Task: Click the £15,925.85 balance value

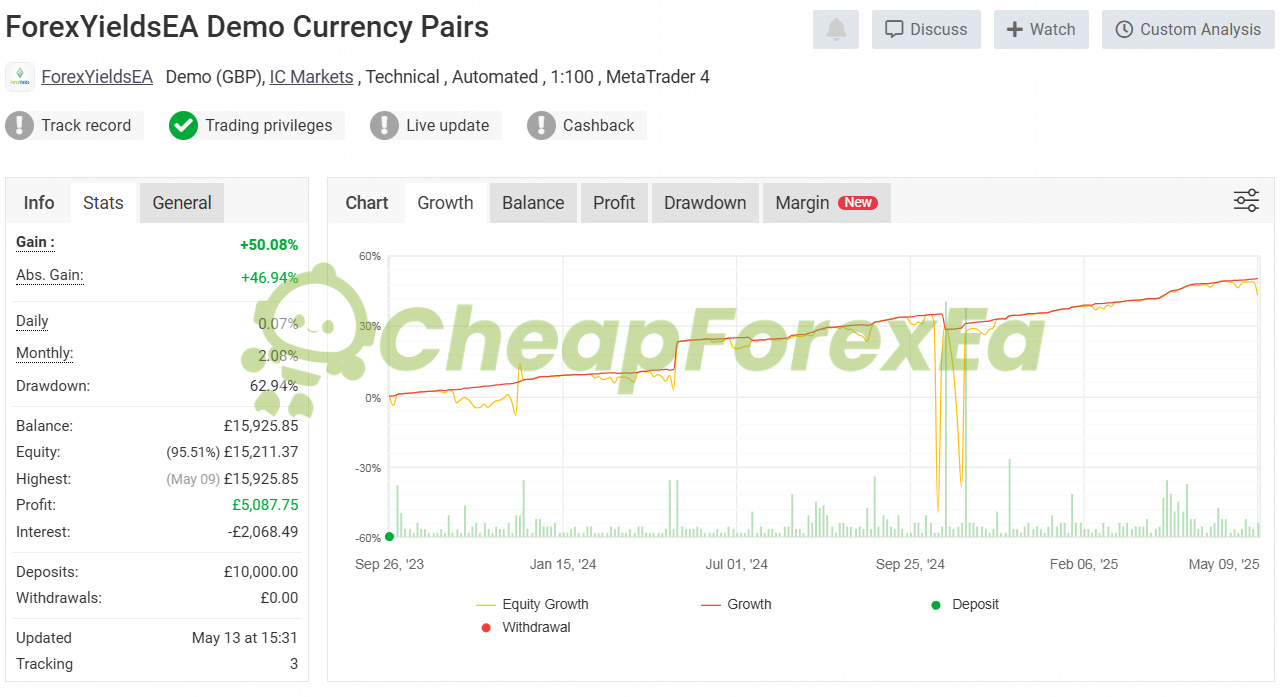Action: [260, 426]
